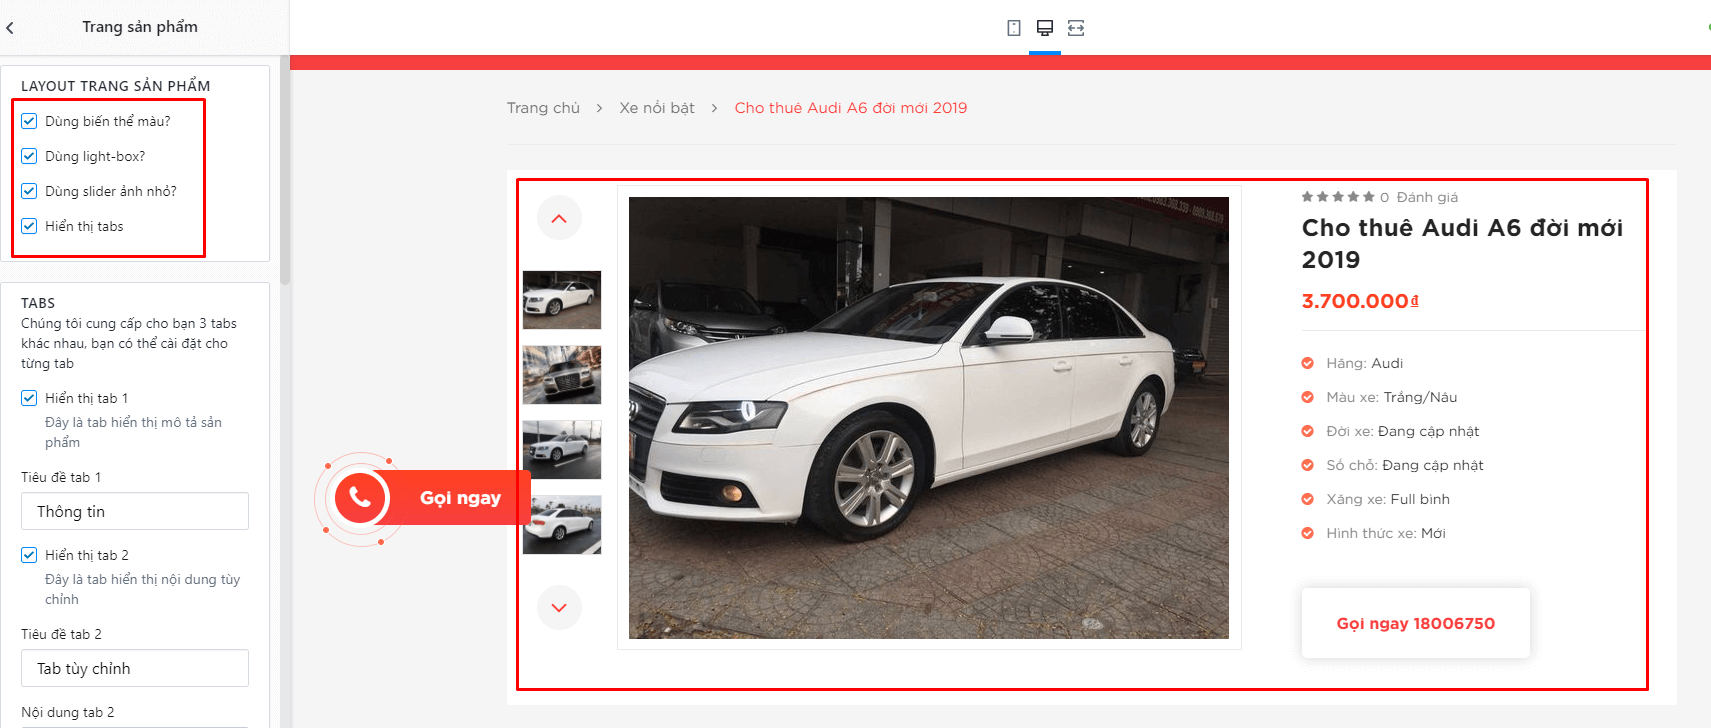Slide thumbnails down with chevron arrow
This screenshot has height=728, width=1711.
[x=559, y=607]
